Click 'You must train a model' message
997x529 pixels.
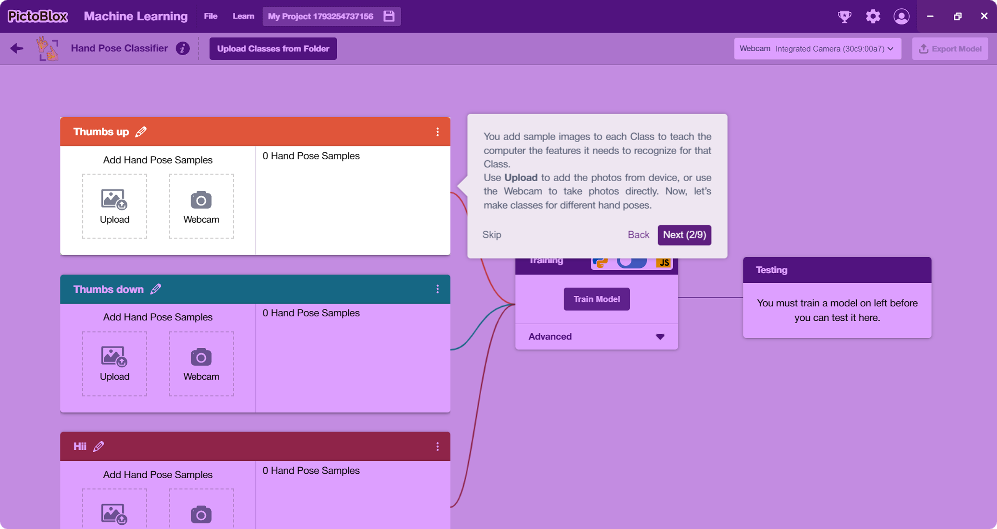[837, 310]
